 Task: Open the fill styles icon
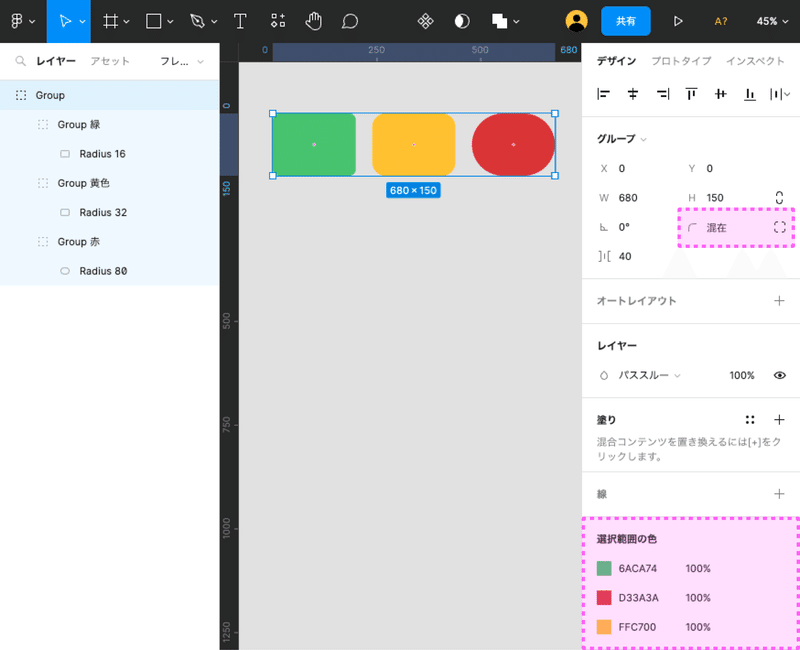click(x=749, y=419)
